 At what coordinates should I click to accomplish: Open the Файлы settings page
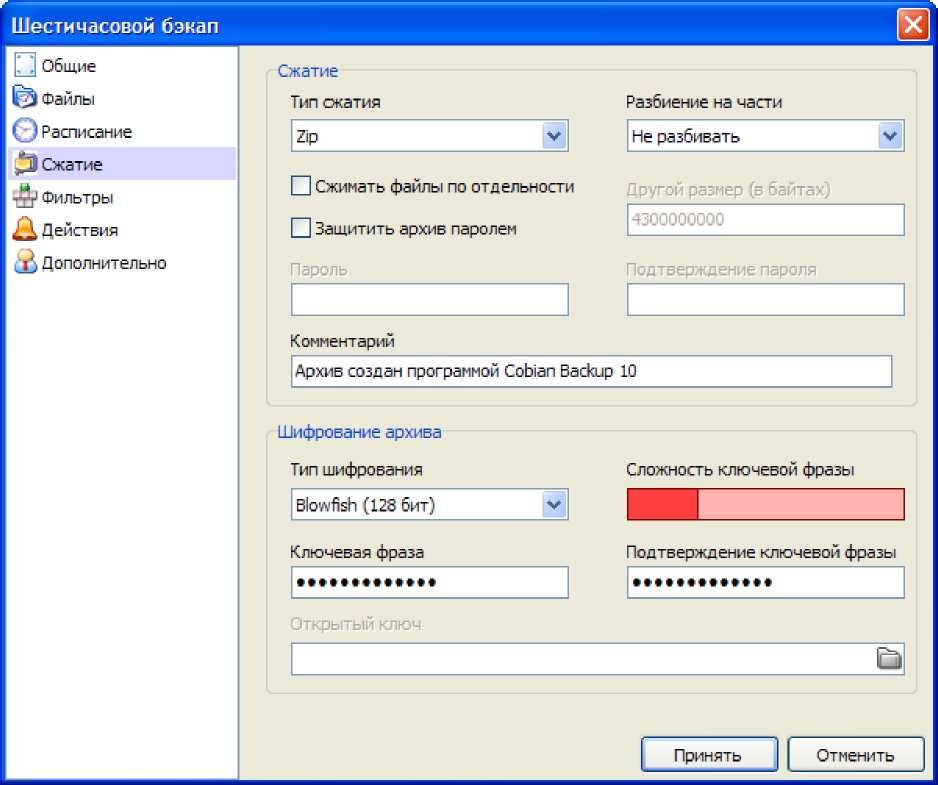122,98
